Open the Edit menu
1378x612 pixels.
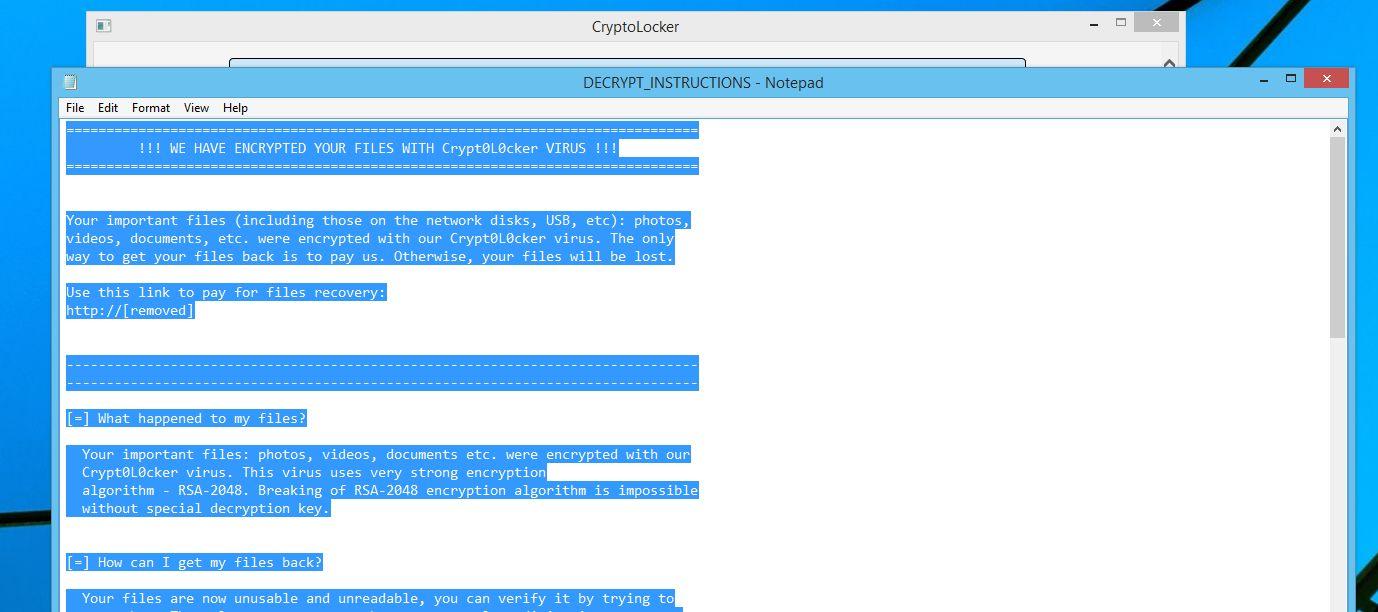tap(108, 108)
